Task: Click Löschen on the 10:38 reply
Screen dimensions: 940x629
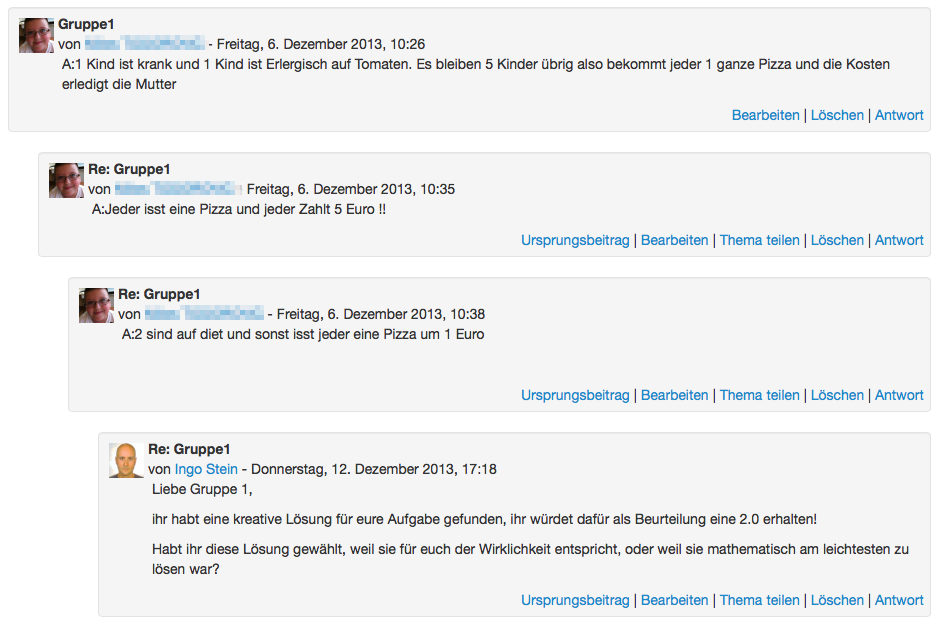Action: coord(837,396)
